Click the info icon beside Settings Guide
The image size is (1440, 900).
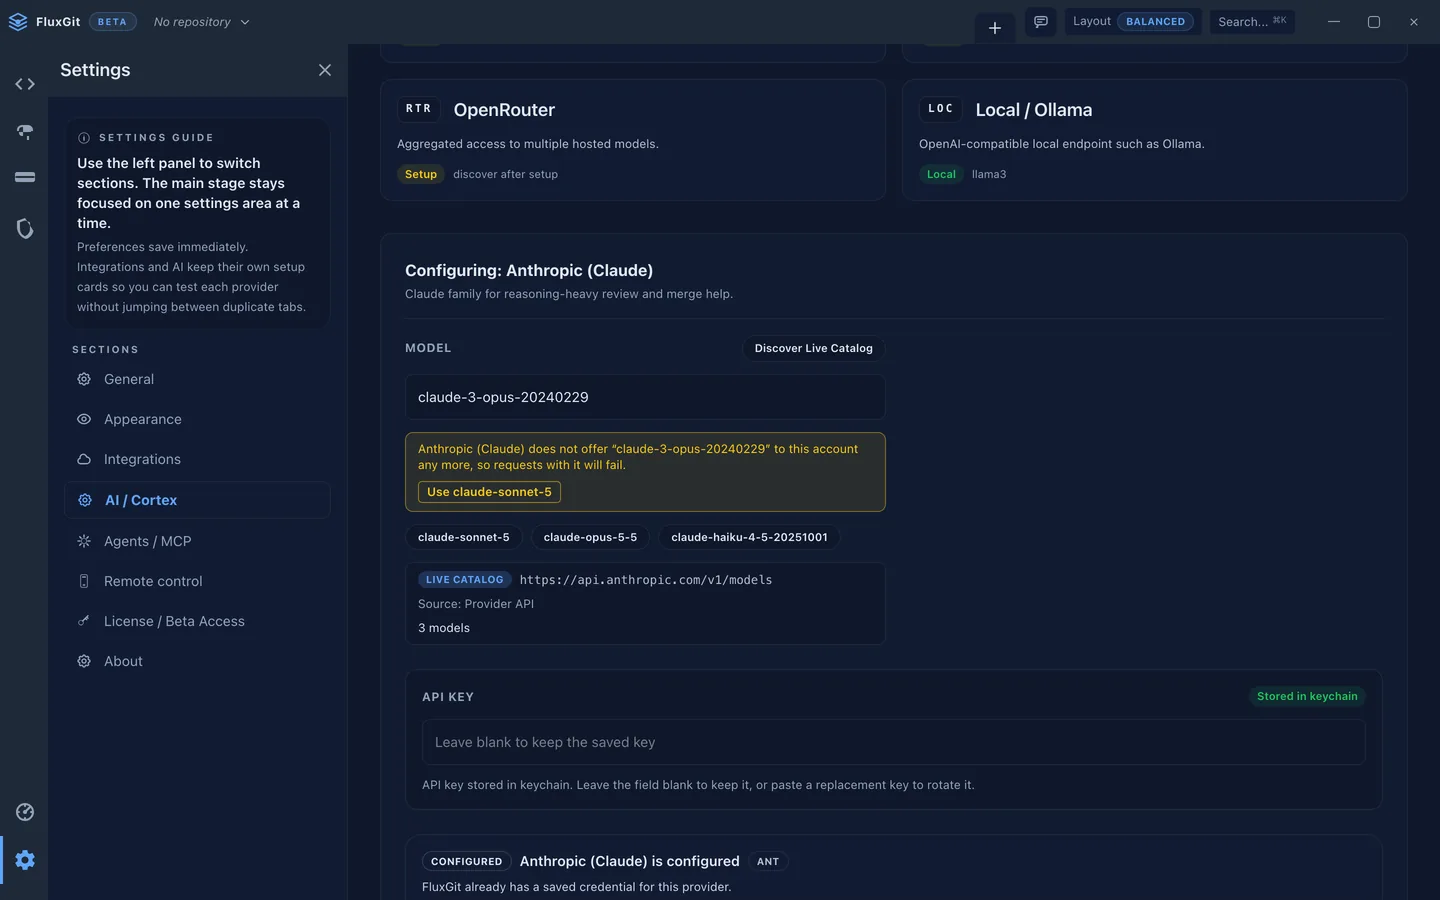coord(84,138)
